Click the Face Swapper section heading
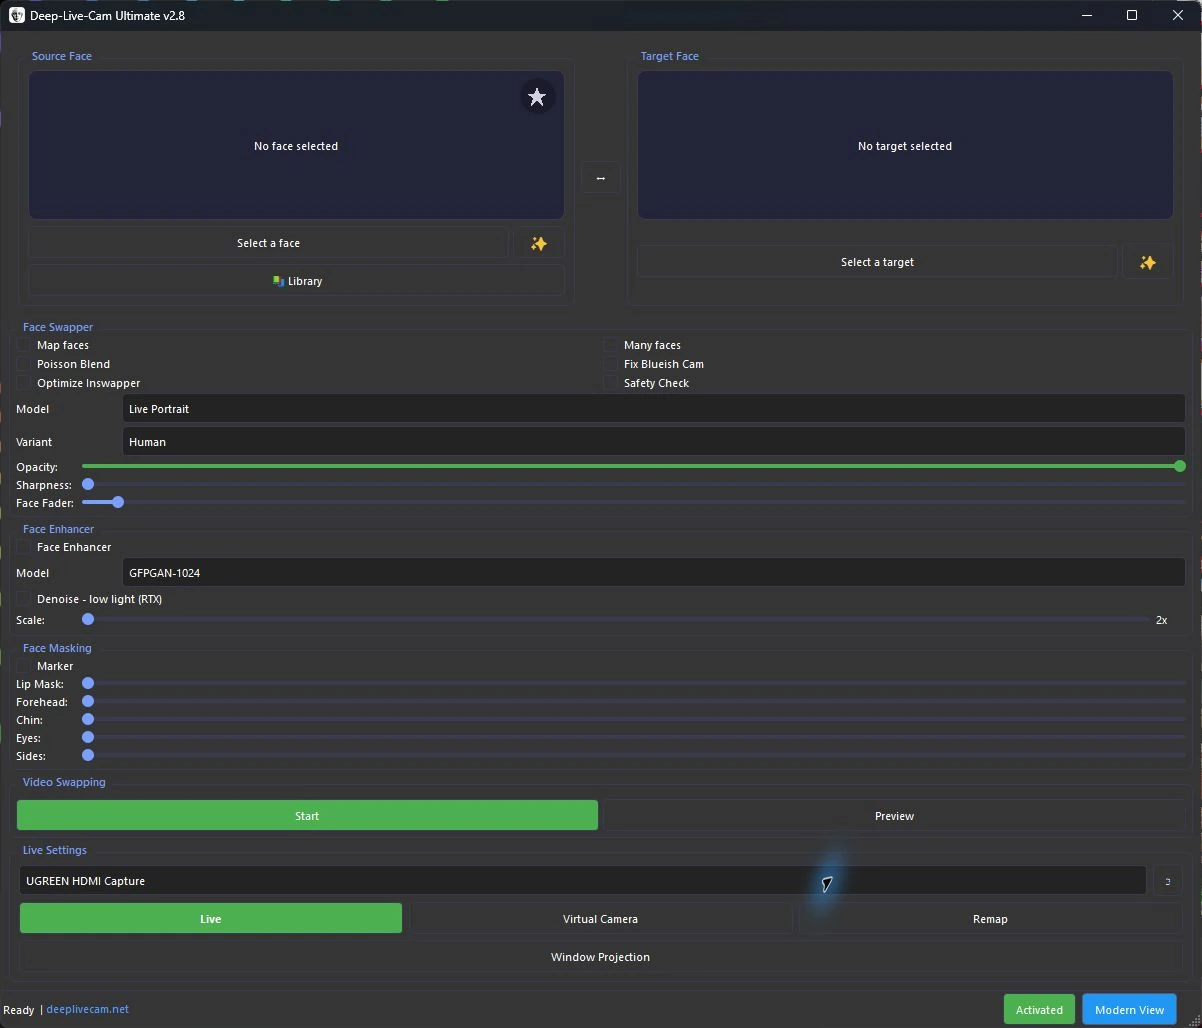This screenshot has width=1202, height=1028. click(58, 327)
